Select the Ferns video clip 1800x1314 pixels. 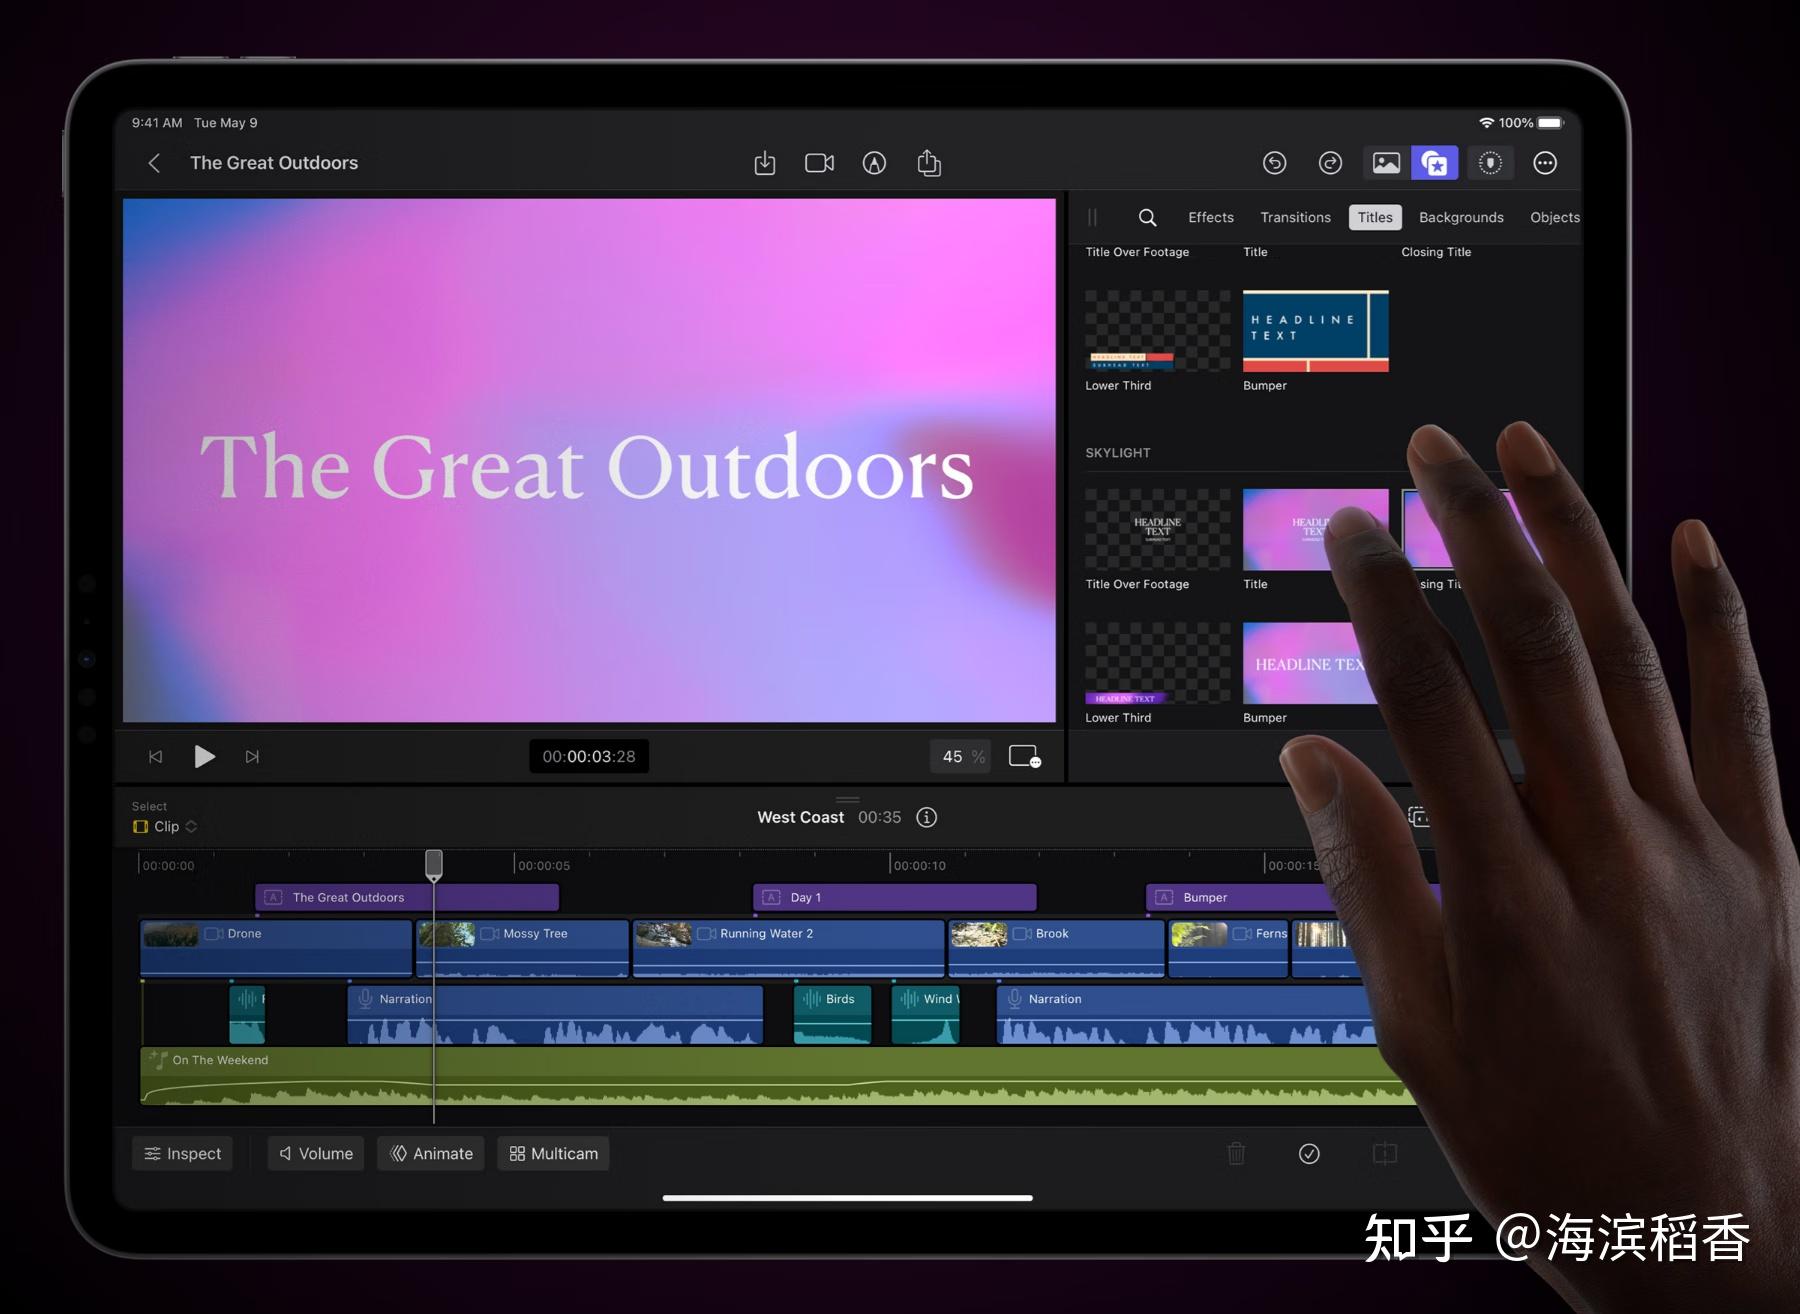tap(1229, 948)
